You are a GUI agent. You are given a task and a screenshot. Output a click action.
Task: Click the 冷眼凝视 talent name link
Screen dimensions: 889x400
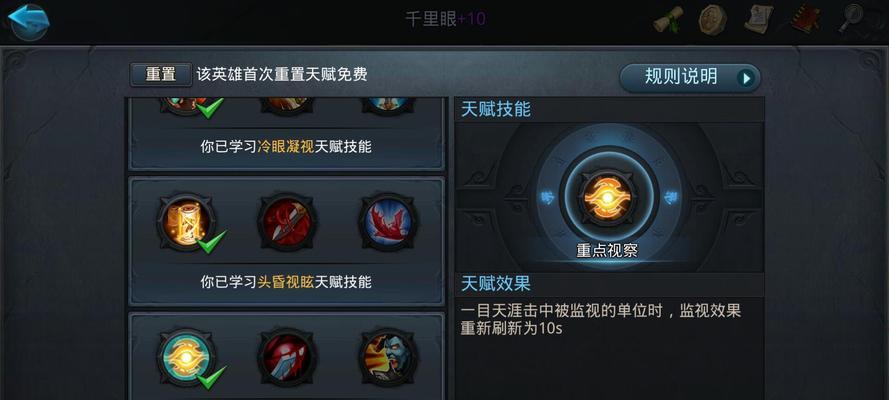(286, 147)
